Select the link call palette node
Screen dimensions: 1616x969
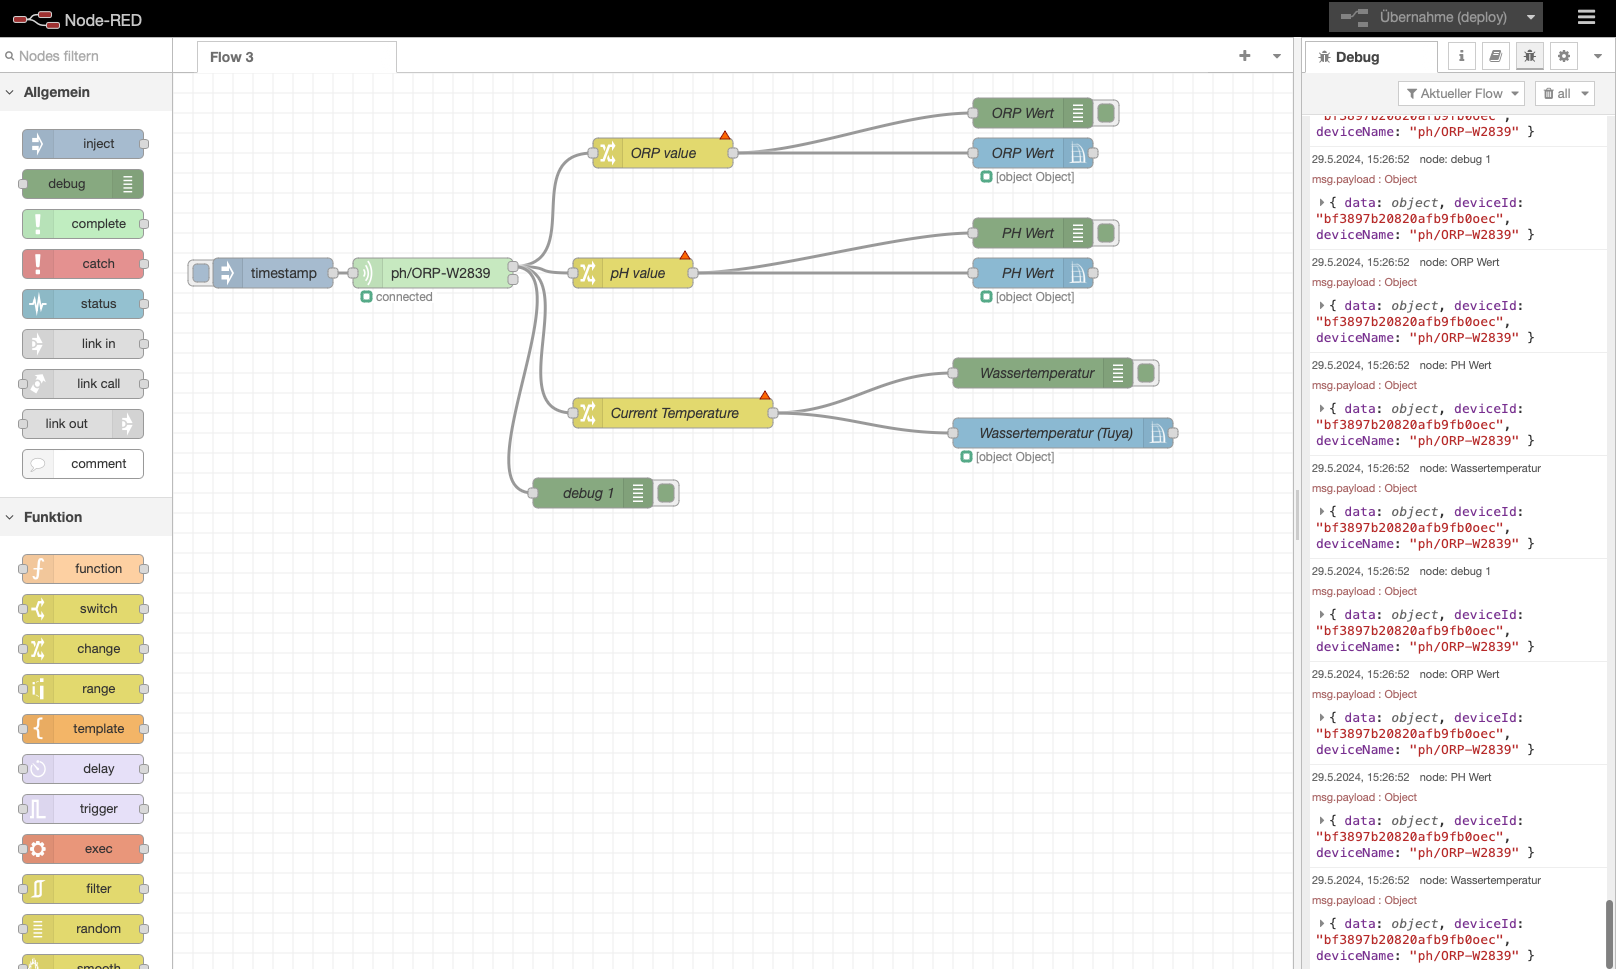pyautogui.click(x=83, y=384)
